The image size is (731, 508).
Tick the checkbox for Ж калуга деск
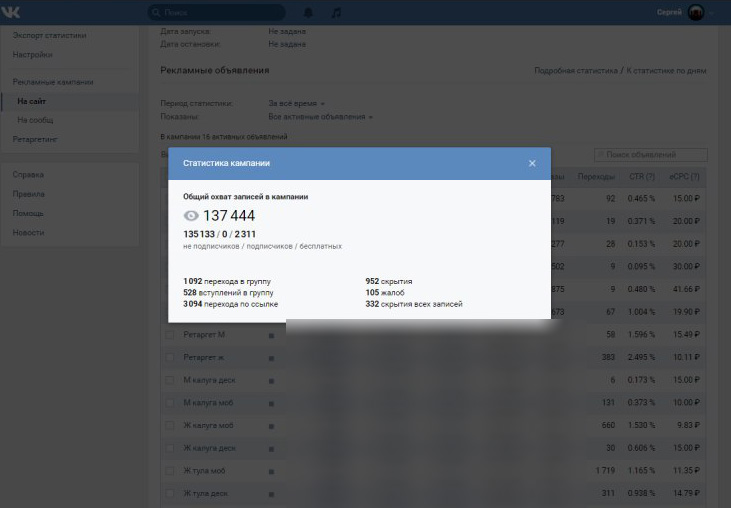[x=170, y=448]
